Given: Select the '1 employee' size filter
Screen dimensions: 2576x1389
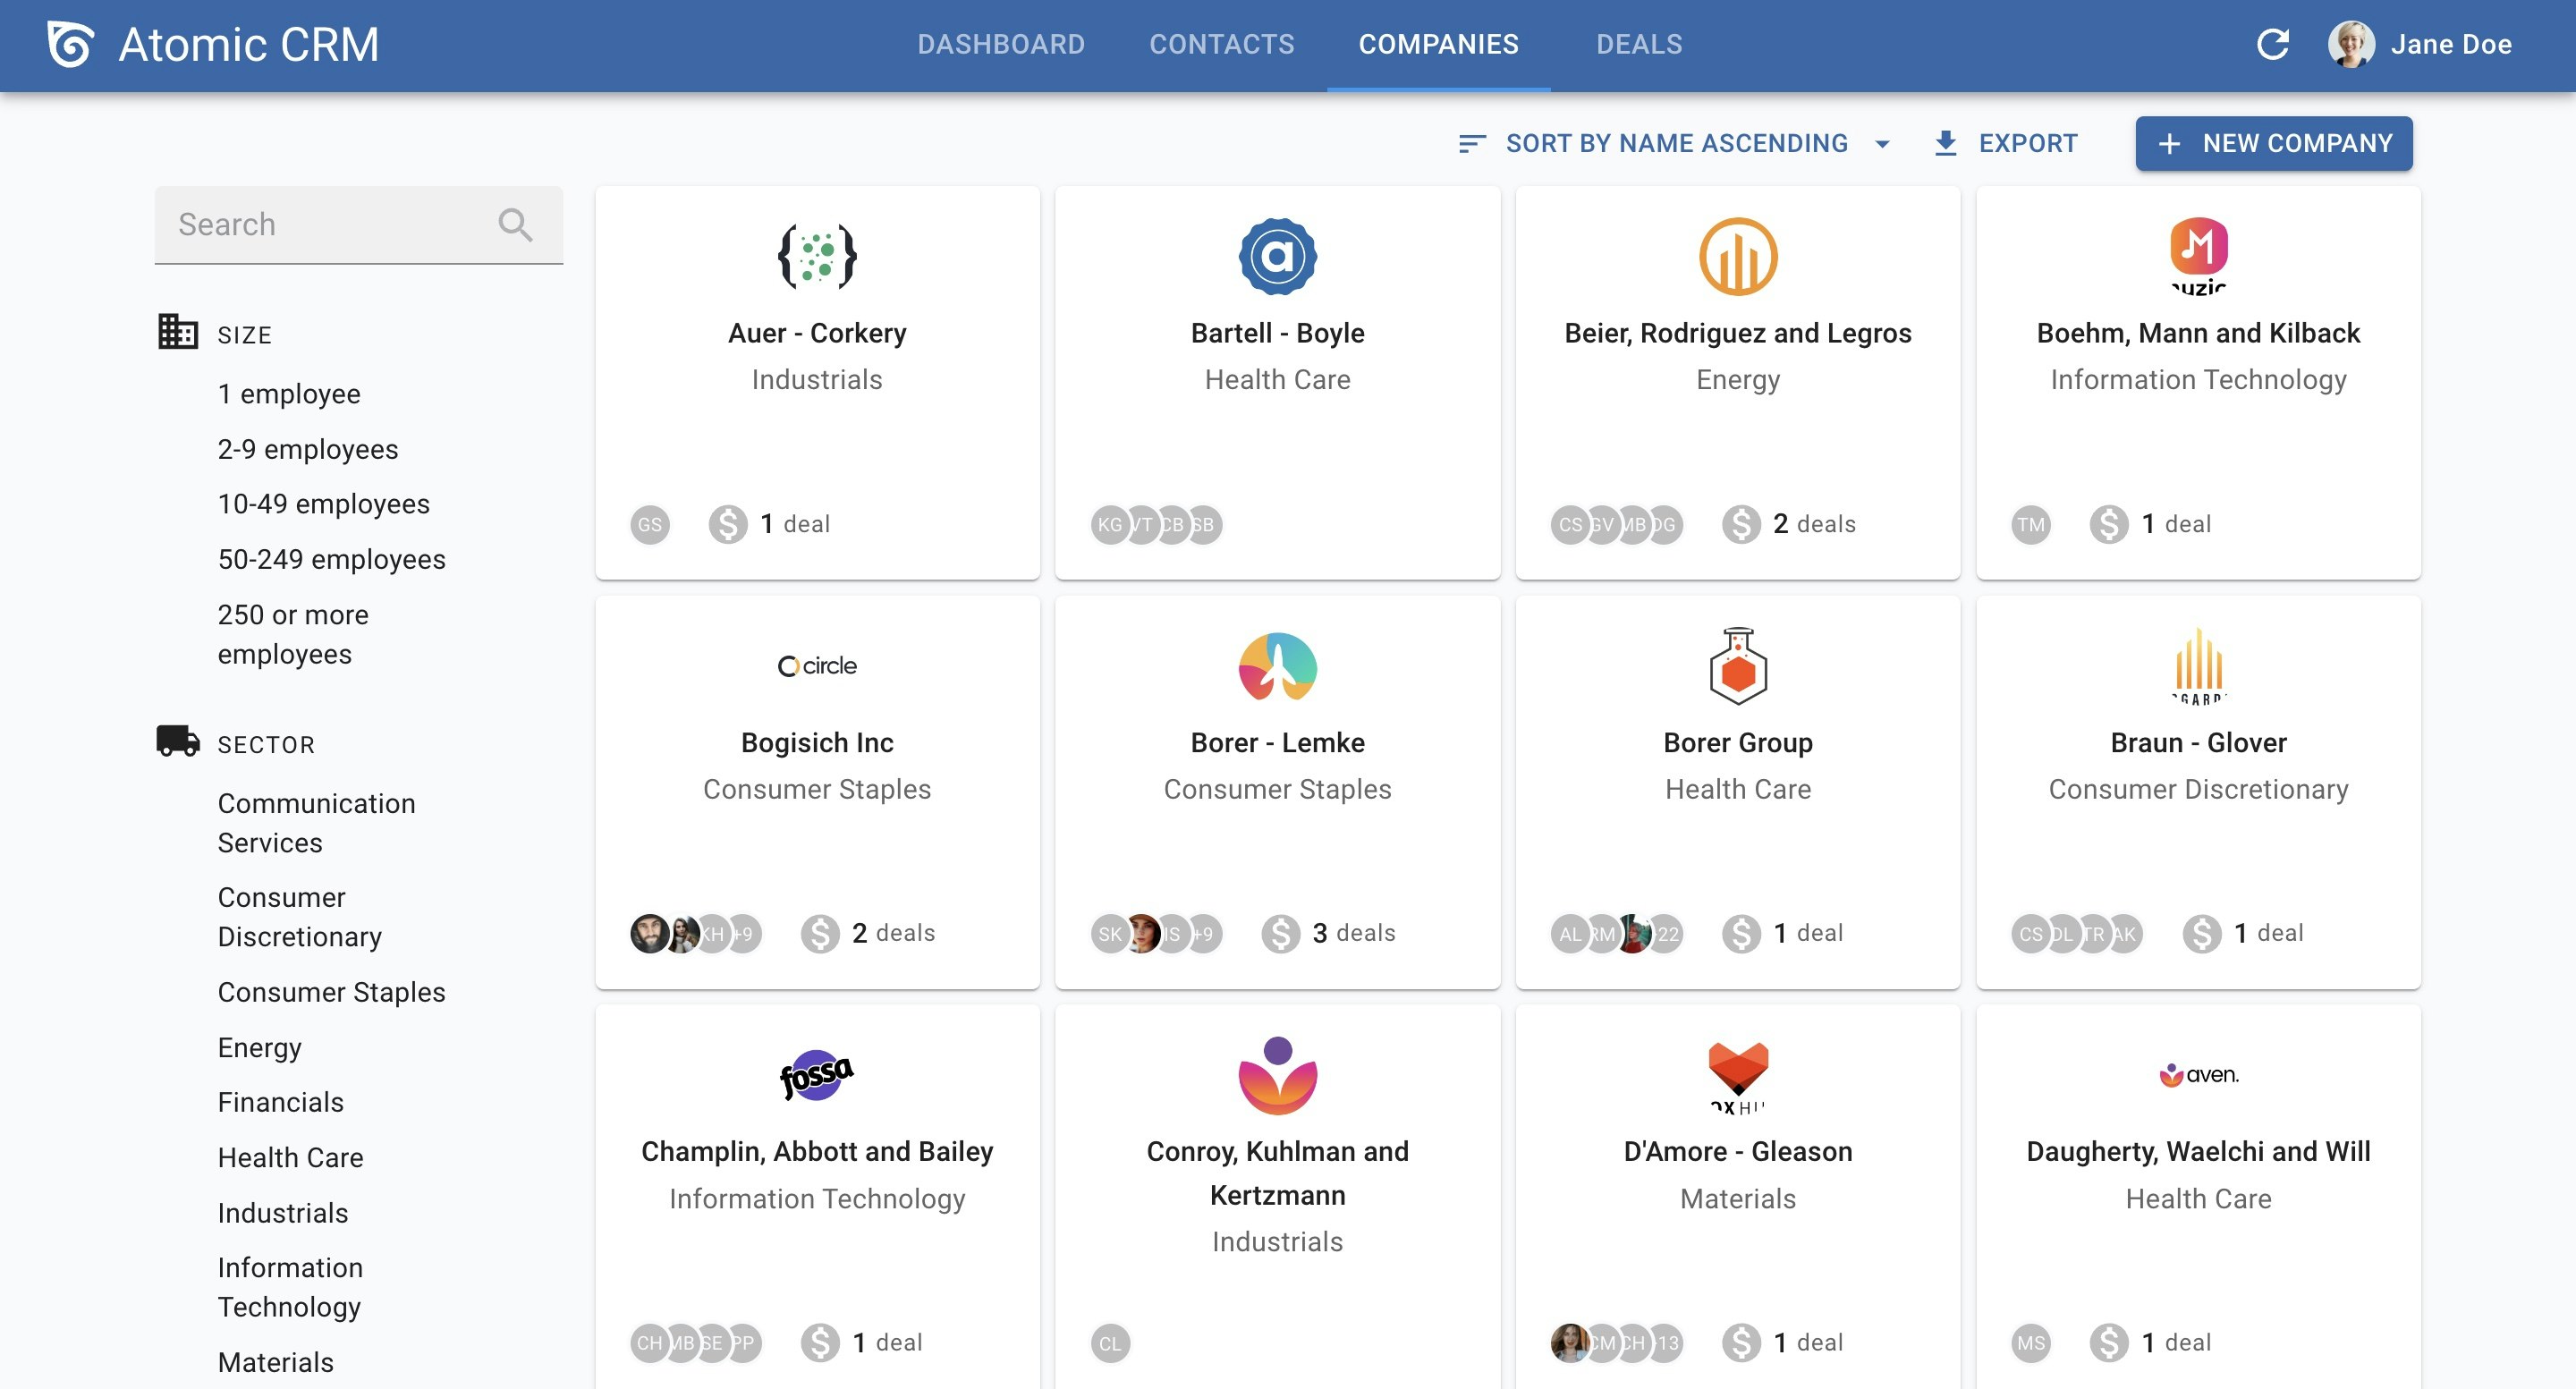Looking at the screenshot, I should point(289,394).
